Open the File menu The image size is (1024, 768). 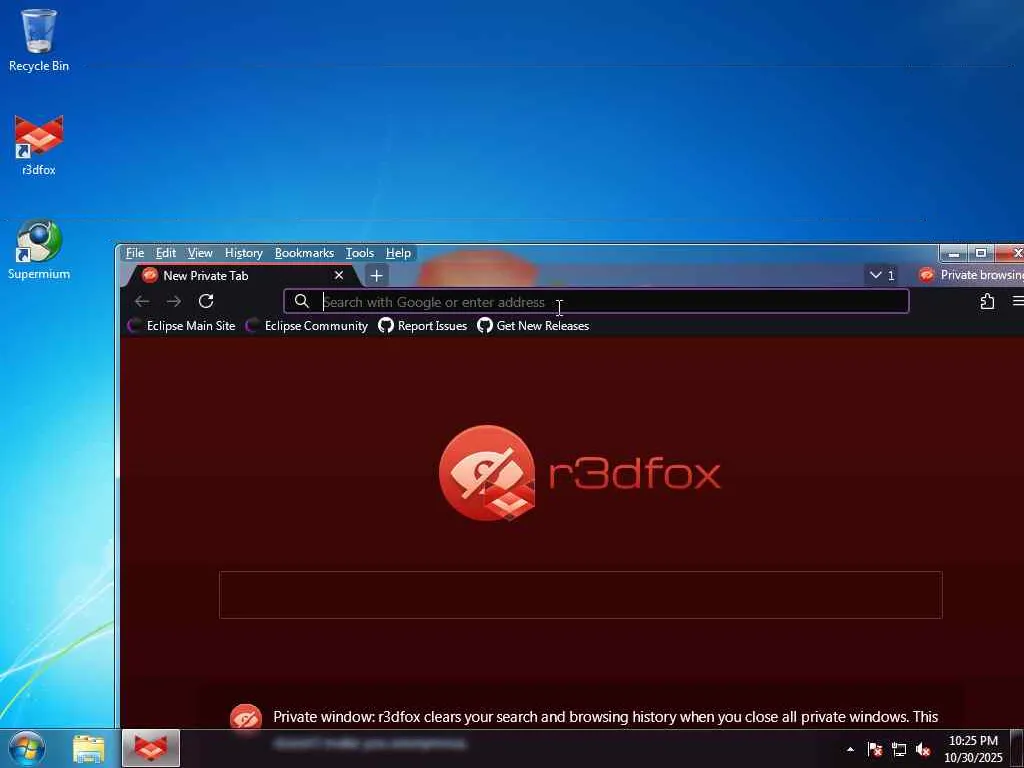pos(135,253)
